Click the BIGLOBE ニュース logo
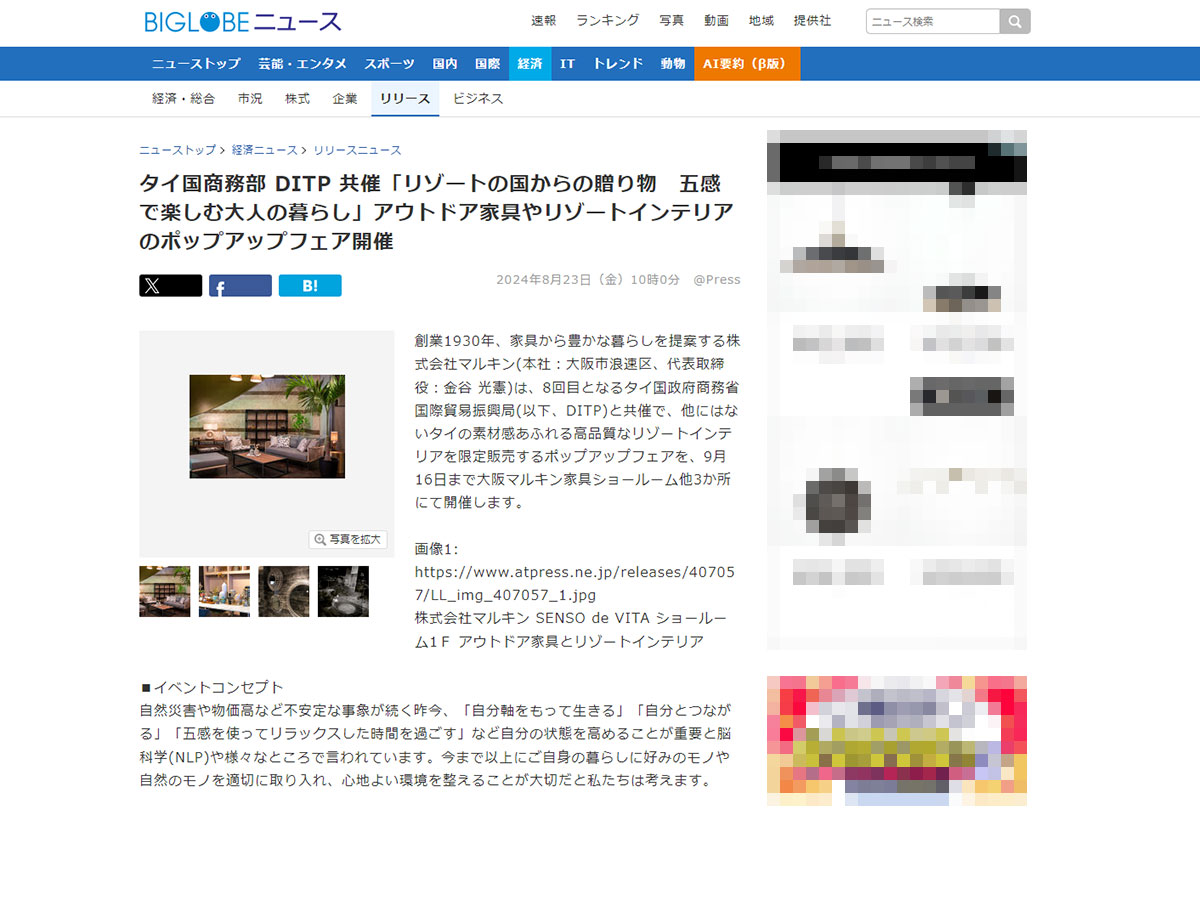Screen dimensions: 1200x900 pos(243,21)
